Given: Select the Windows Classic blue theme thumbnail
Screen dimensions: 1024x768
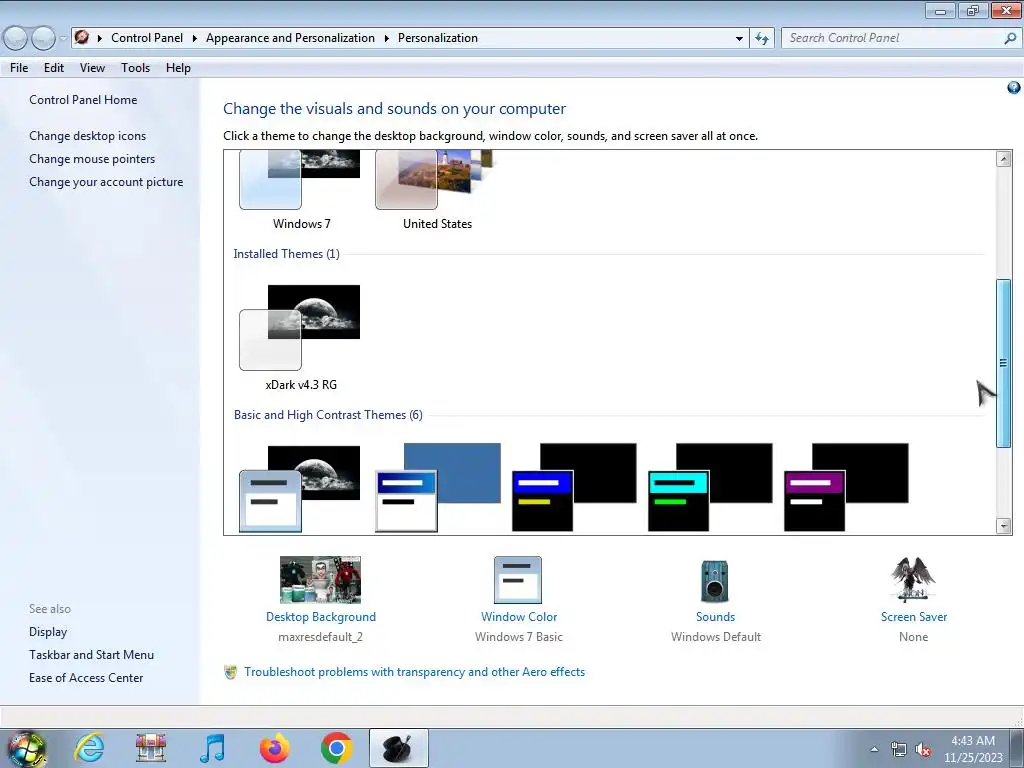Looking at the screenshot, I should pos(438,488).
